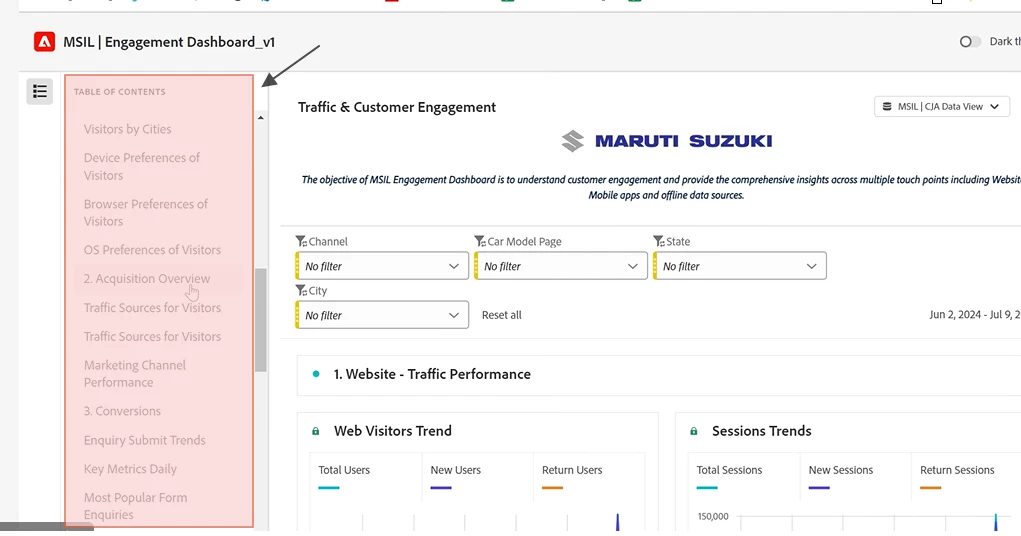Image resolution: width=1021 pixels, height=536 pixels.
Task: Toggle the Dark theme switch
Action: (x=970, y=42)
